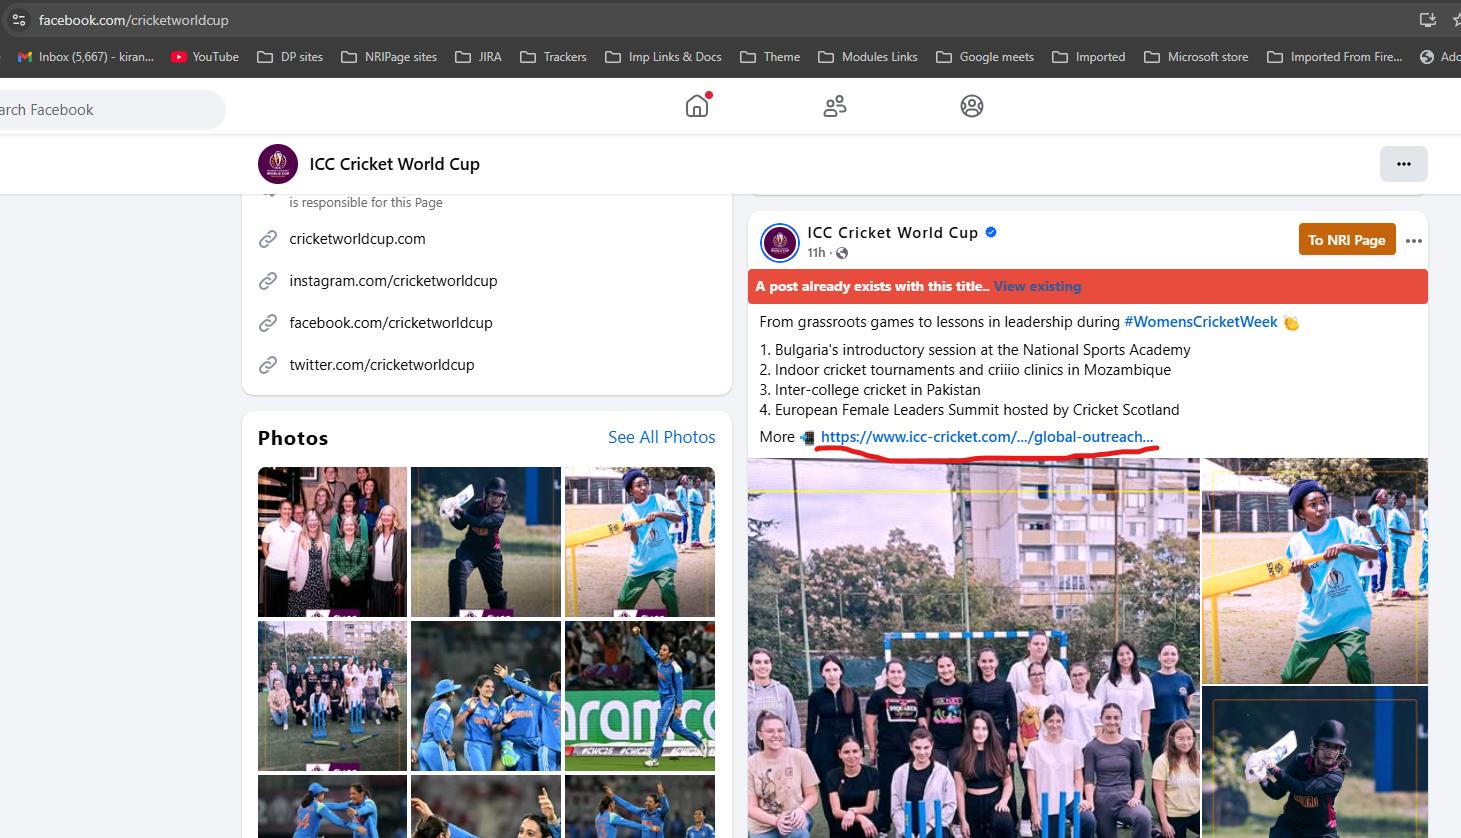
Task: Open the #WomensCricketWeek hashtag
Action: [1201, 322]
